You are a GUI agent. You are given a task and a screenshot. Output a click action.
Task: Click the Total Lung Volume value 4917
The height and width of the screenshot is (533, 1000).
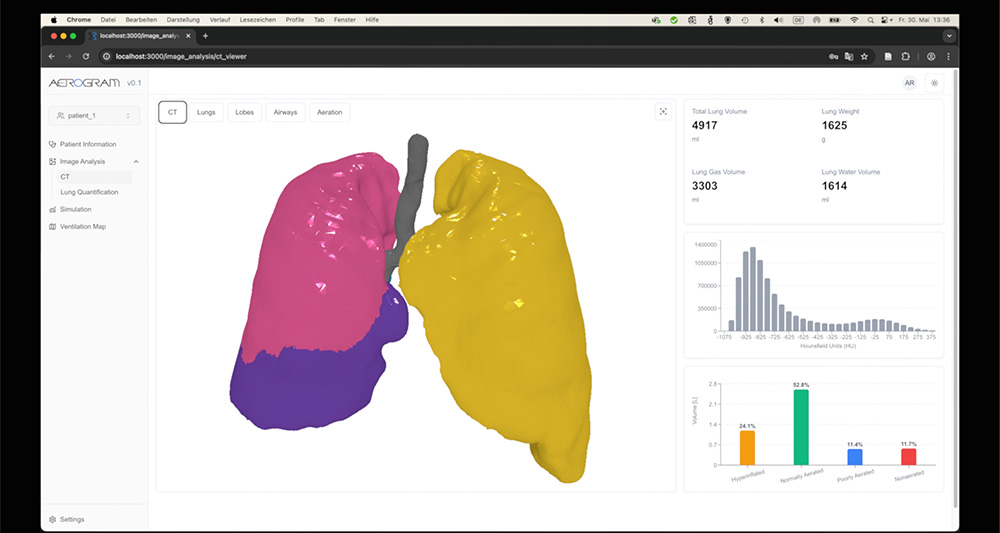[705, 126]
